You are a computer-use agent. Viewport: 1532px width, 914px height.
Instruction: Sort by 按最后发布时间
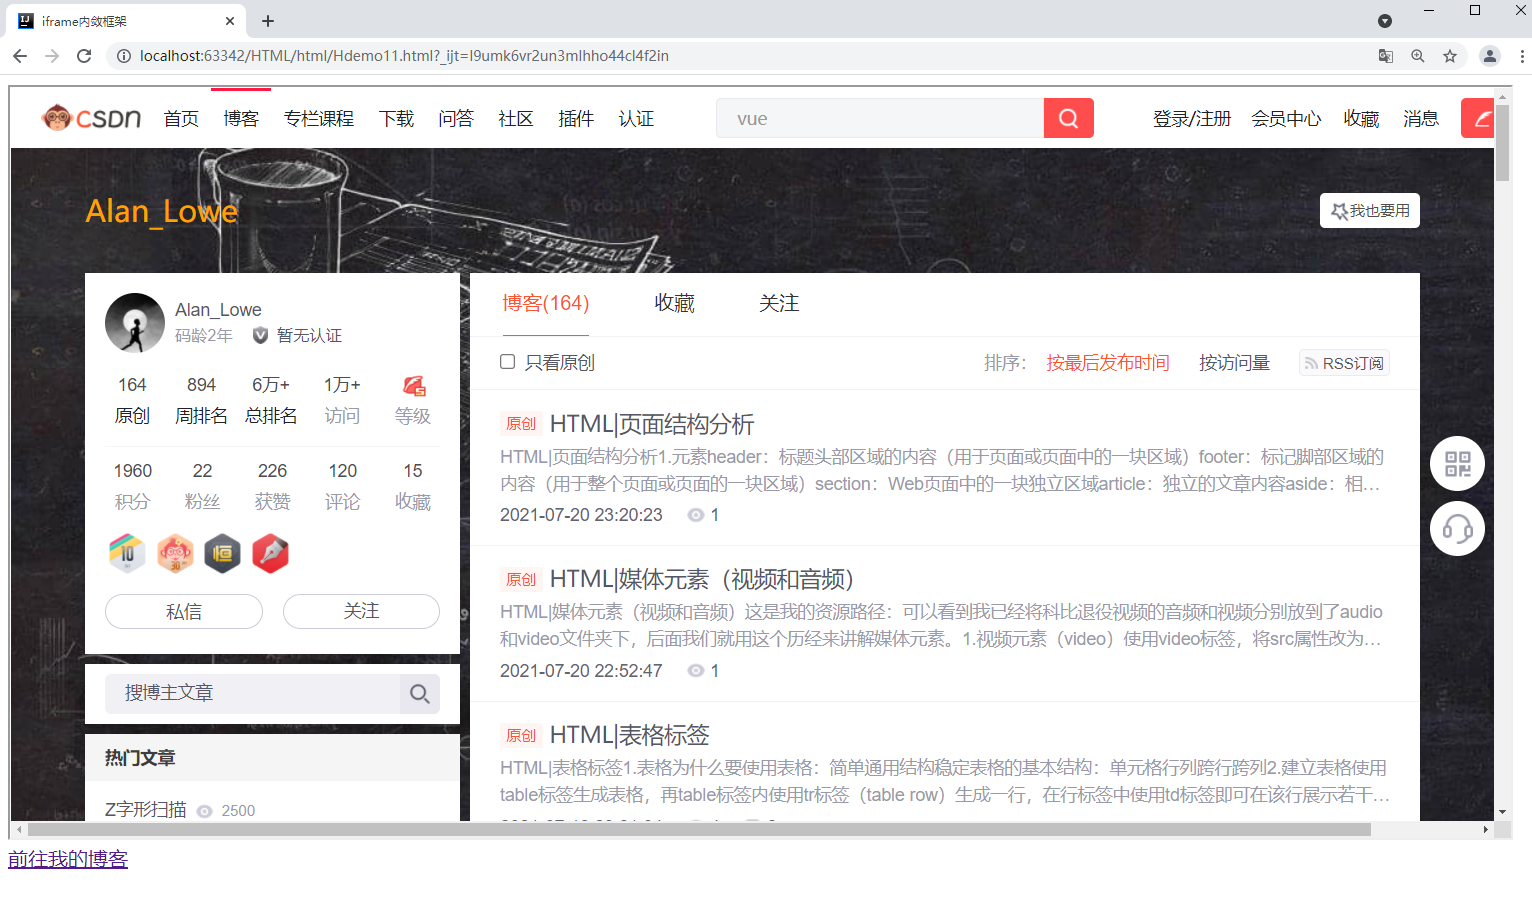(1108, 363)
